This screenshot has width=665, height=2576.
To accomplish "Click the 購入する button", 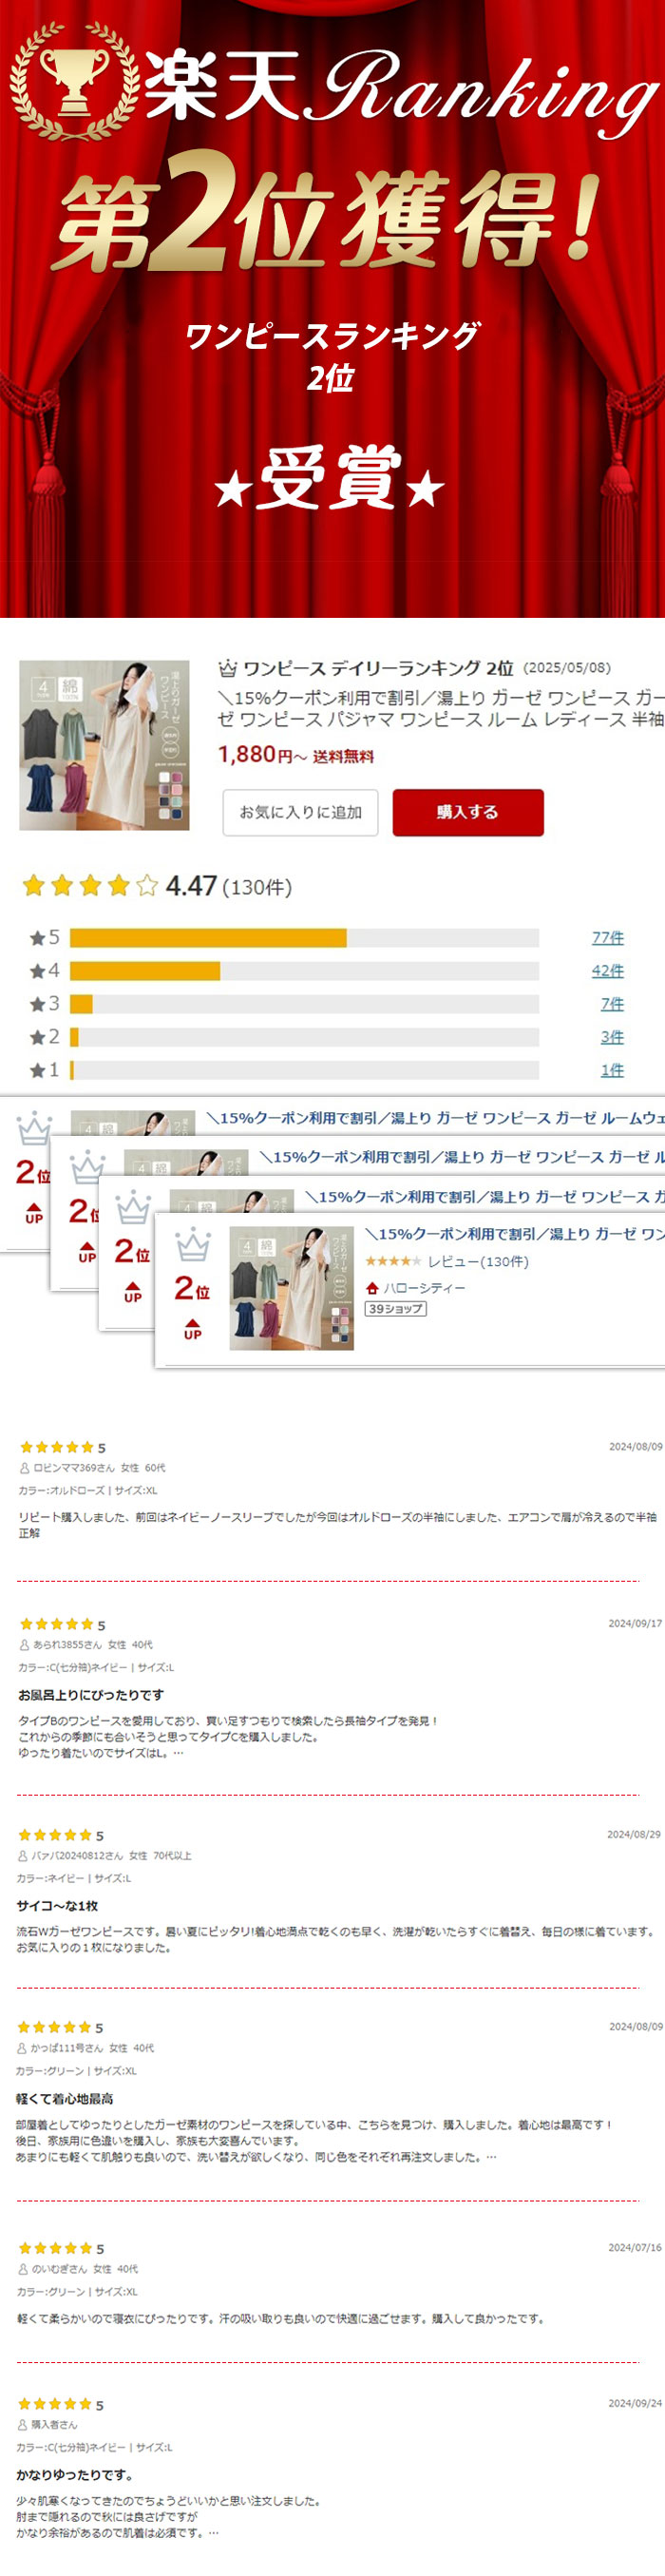I will [x=468, y=812].
